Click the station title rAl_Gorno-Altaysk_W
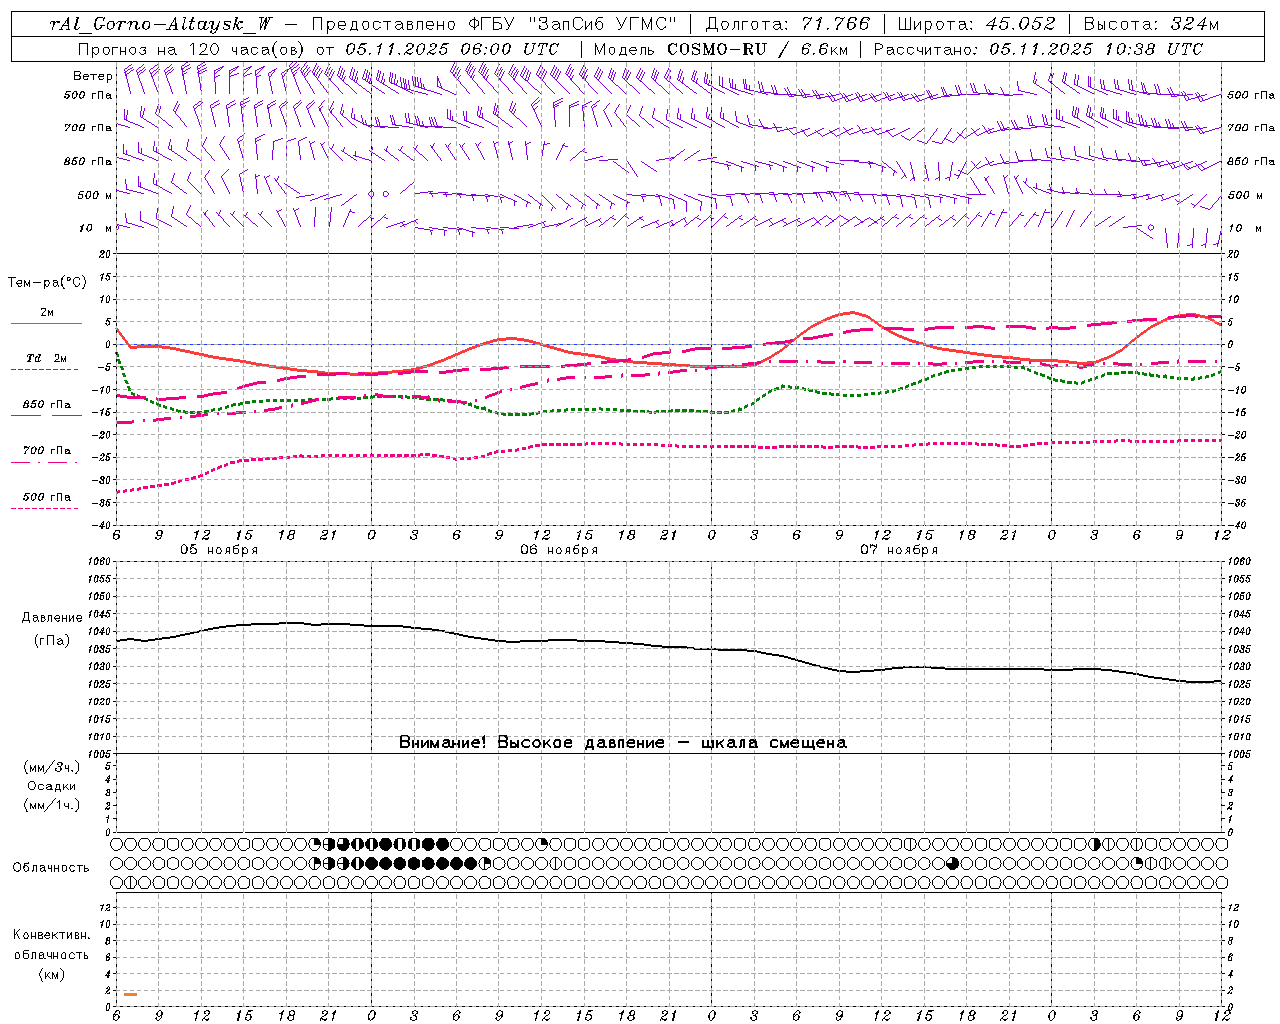The width and height of the screenshot is (1280, 1024). click(x=162, y=25)
